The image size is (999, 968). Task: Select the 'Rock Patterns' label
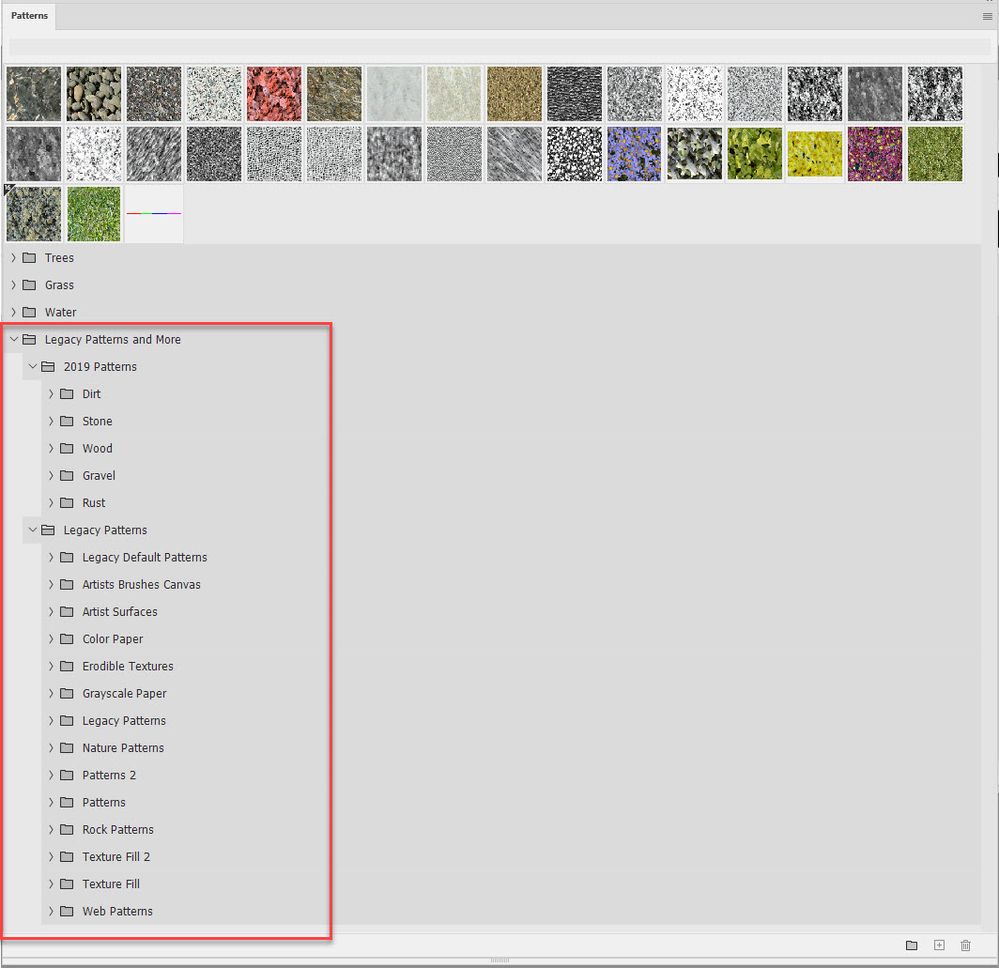[118, 830]
